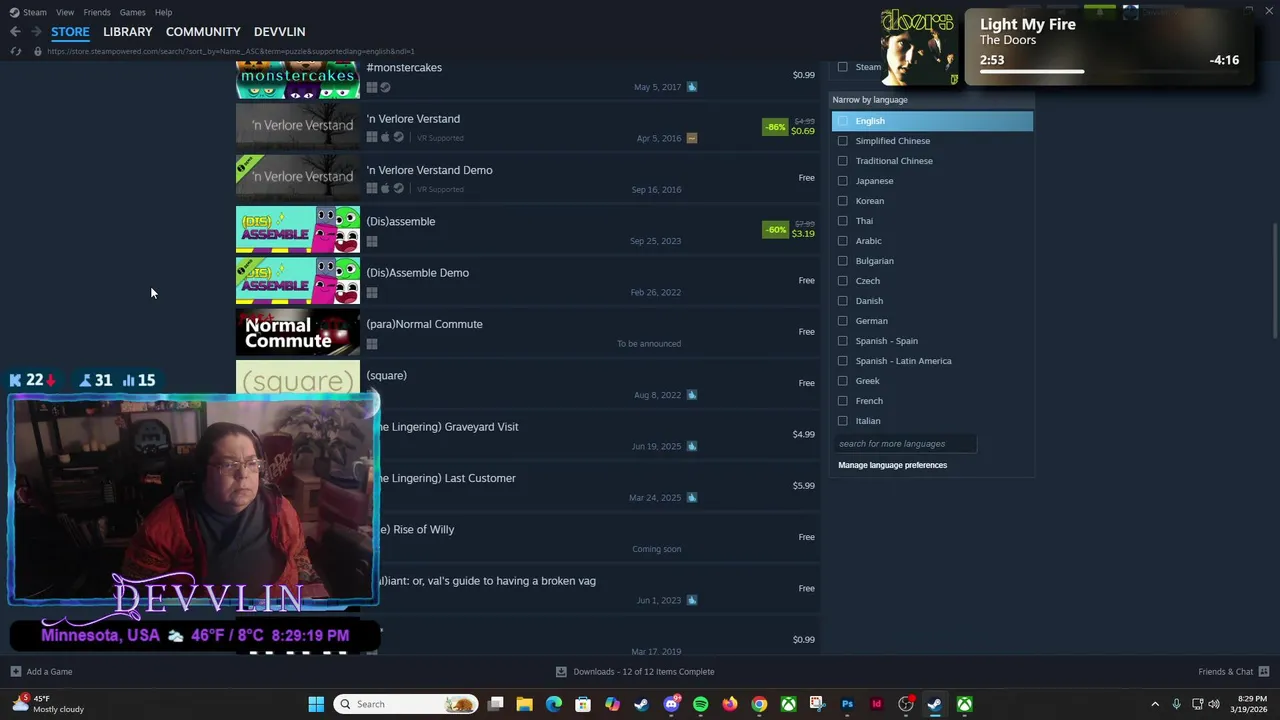1280x720 pixels.
Task: Reload the store page
Action: point(15,51)
